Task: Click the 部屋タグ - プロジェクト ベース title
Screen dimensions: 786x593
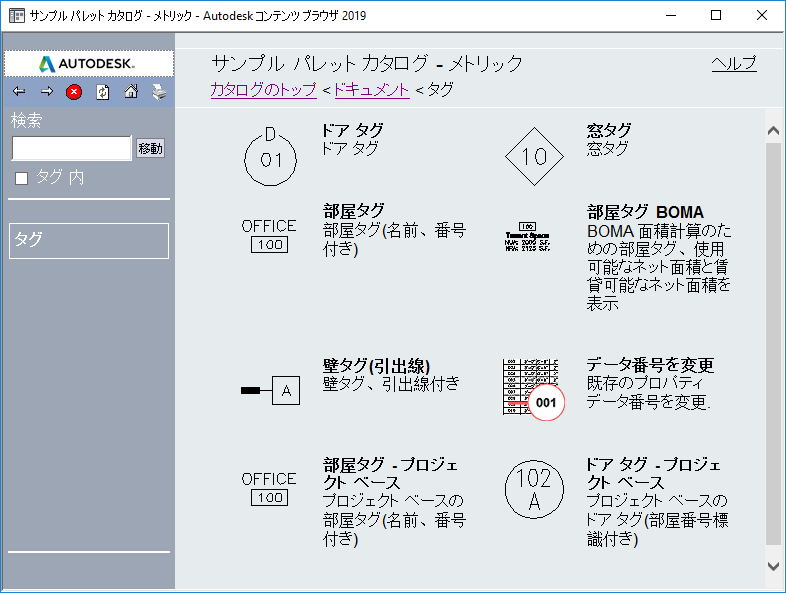Action: point(390,474)
